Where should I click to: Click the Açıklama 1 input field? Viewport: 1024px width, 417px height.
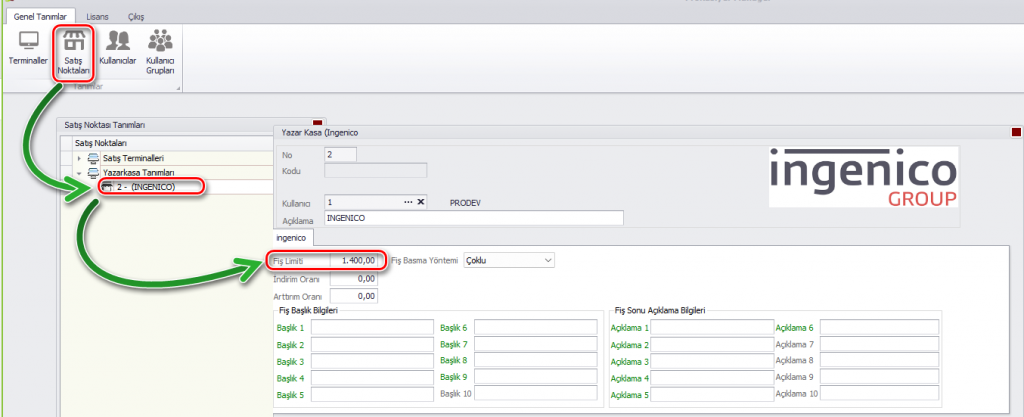point(712,328)
